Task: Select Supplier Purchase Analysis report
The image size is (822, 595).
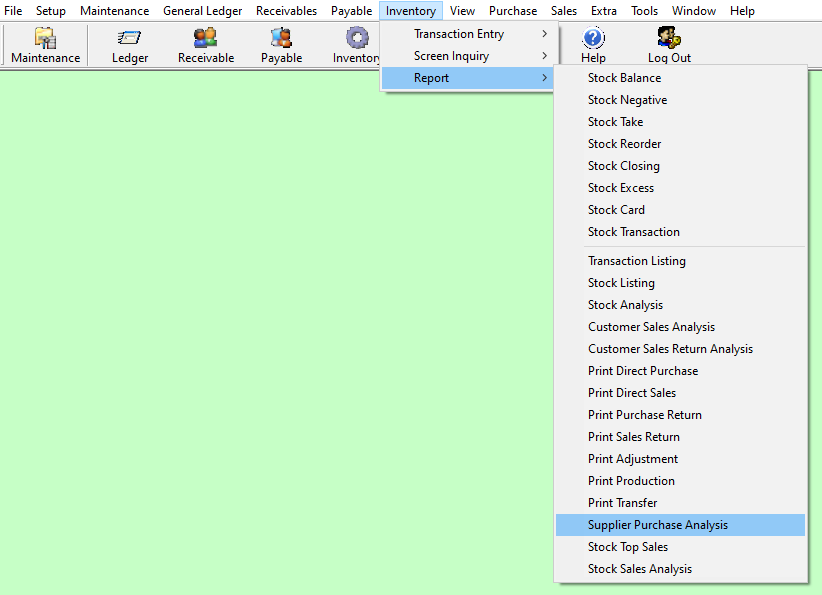Action: pyautogui.click(x=680, y=525)
